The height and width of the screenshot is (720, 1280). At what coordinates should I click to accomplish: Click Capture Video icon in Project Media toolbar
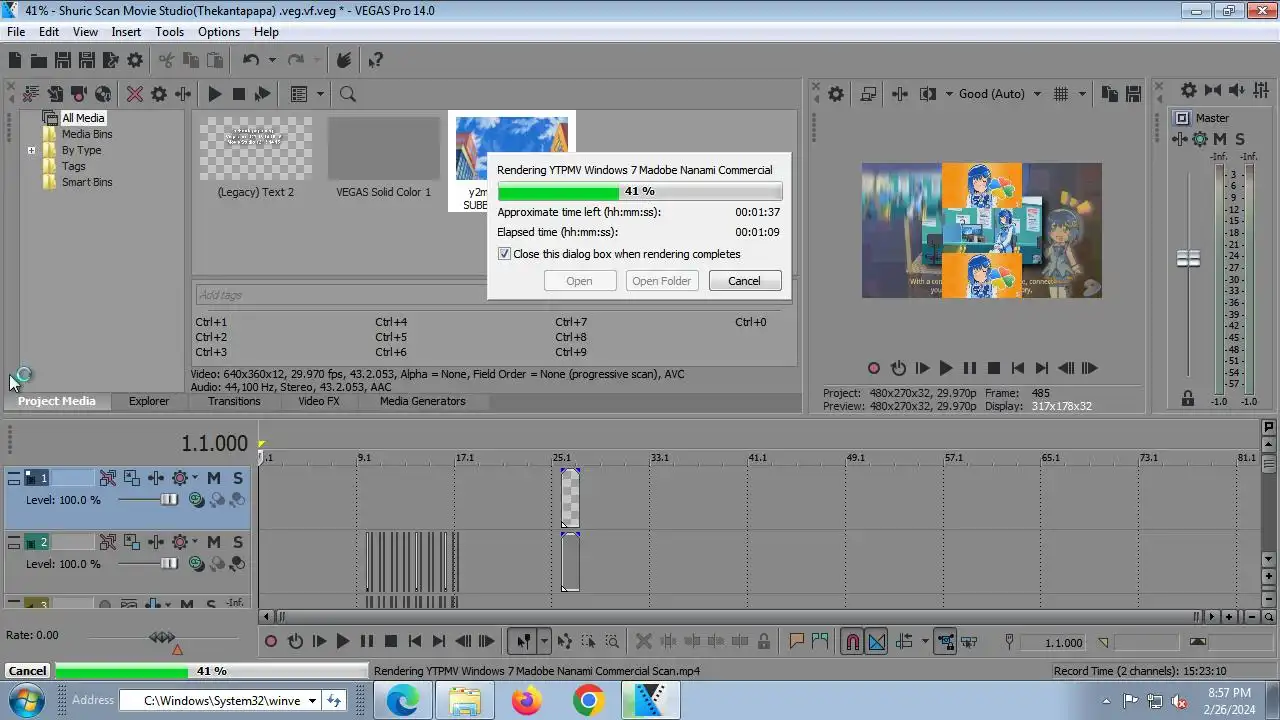click(x=79, y=94)
